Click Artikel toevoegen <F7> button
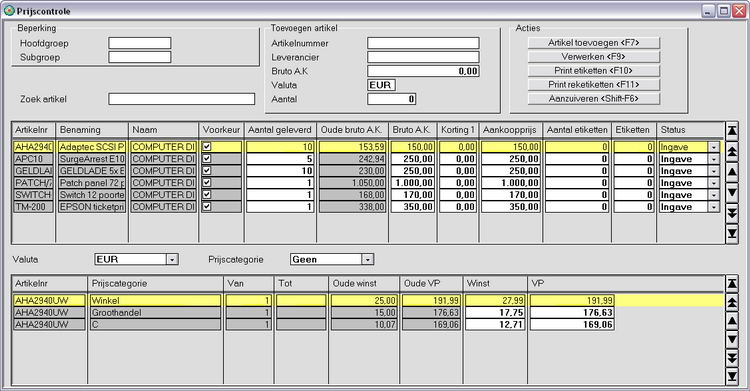The width and height of the screenshot is (750, 391). [594, 43]
